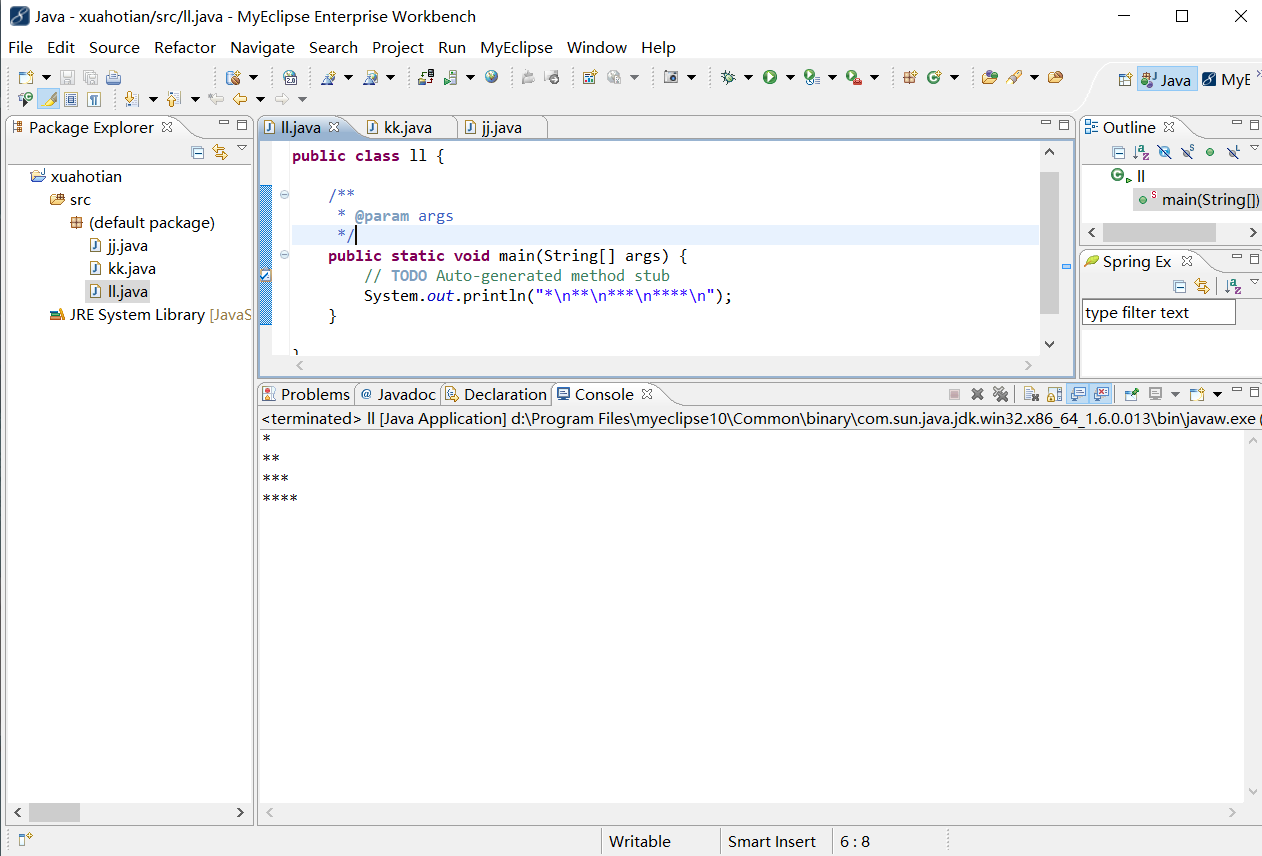Open the Open Console dropdown arrow

(1217, 394)
